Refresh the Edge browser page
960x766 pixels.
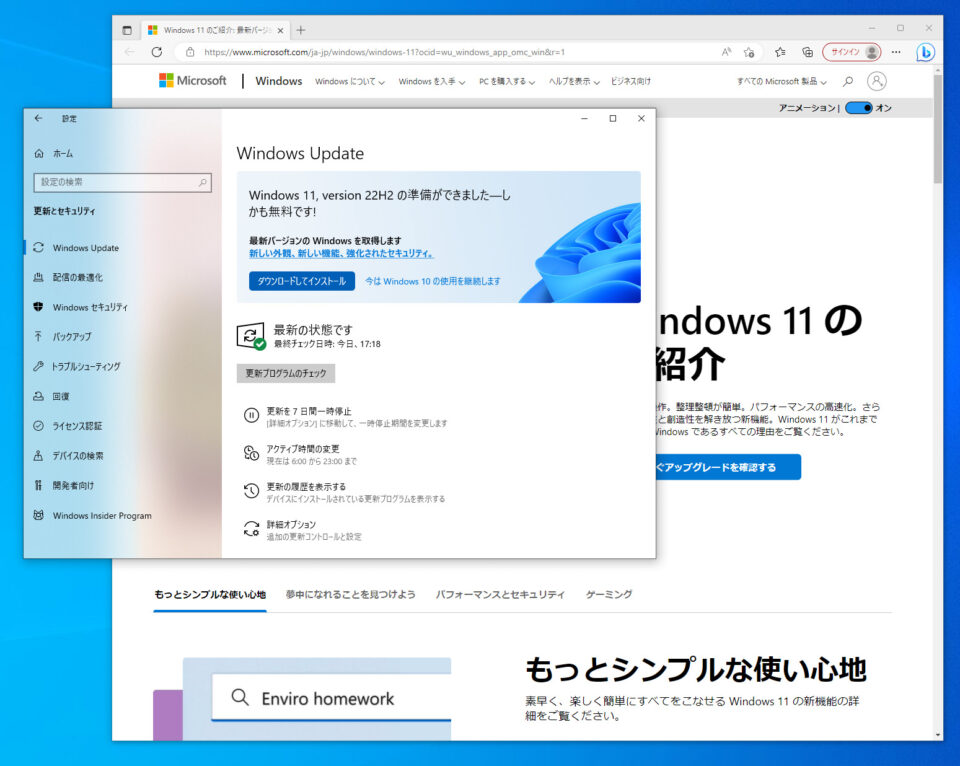pos(157,52)
